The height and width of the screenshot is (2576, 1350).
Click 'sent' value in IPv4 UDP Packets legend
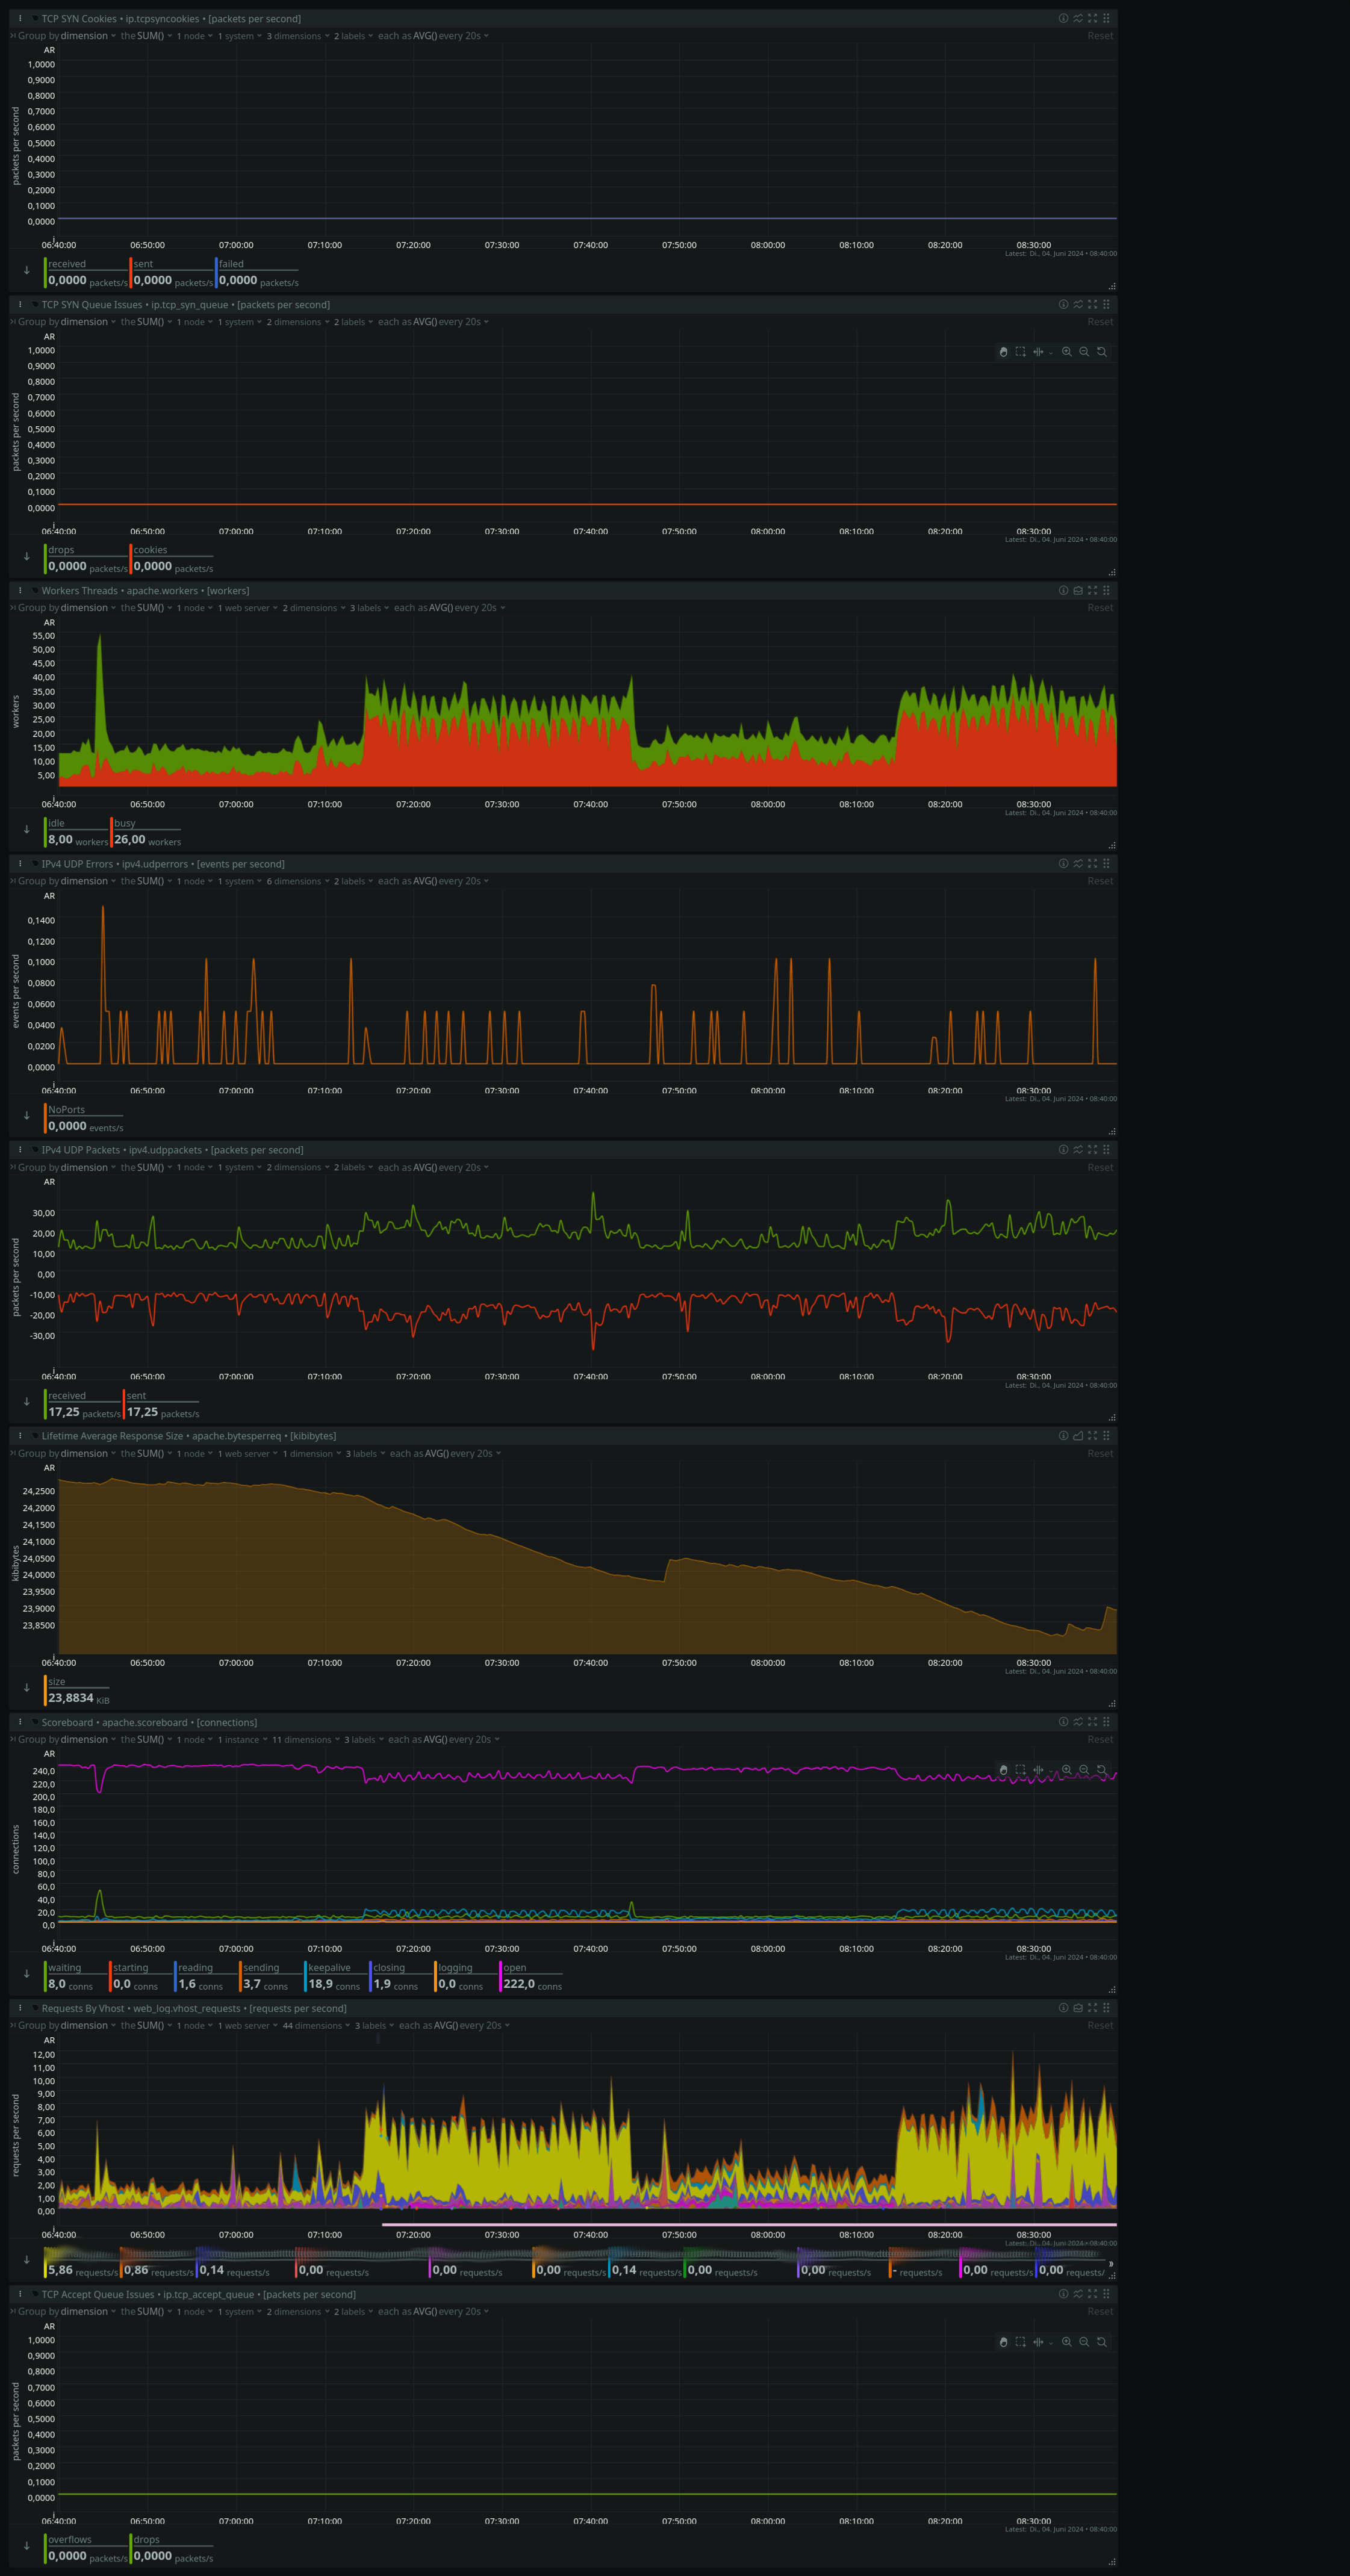point(142,1412)
